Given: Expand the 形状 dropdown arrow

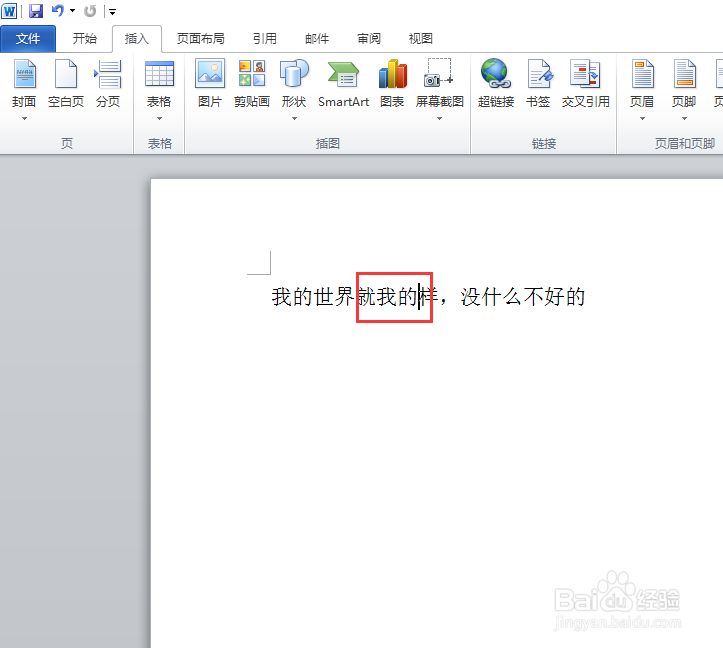Looking at the screenshot, I should point(294,119).
